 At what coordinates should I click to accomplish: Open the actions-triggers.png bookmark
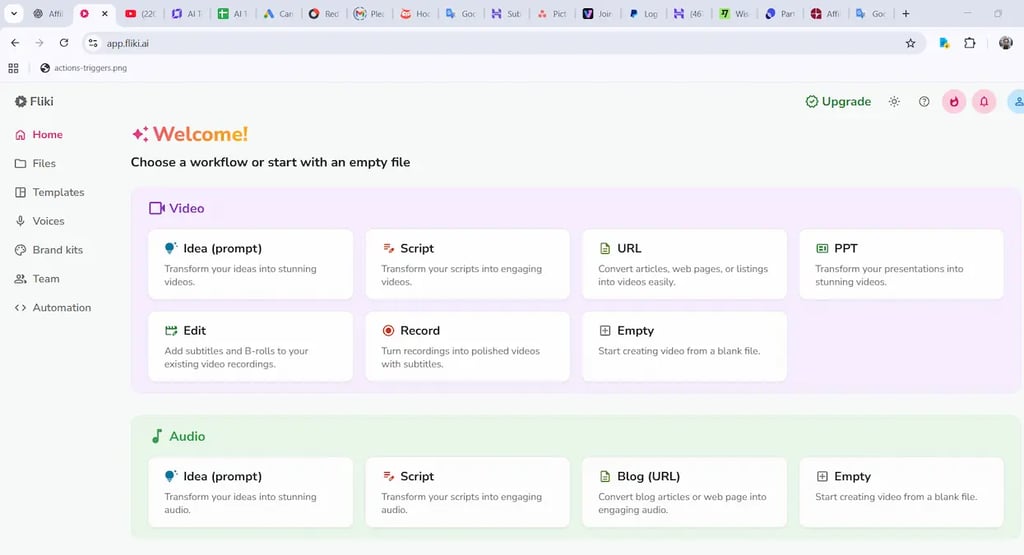click(x=84, y=68)
